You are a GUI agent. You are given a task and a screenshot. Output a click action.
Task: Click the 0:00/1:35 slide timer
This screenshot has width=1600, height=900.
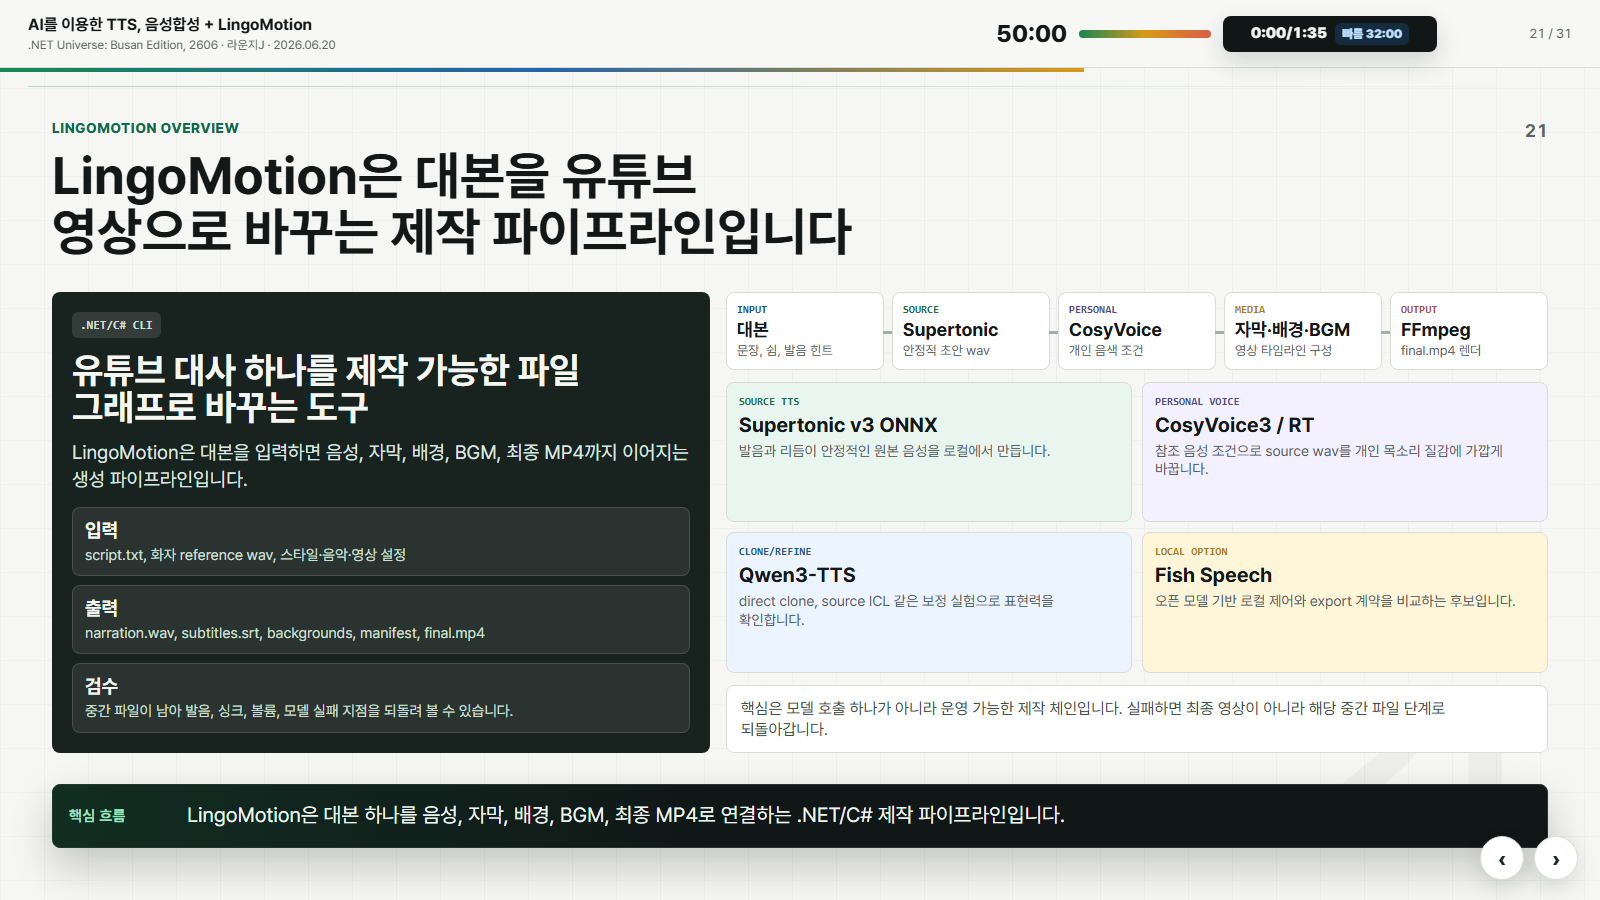(1288, 33)
